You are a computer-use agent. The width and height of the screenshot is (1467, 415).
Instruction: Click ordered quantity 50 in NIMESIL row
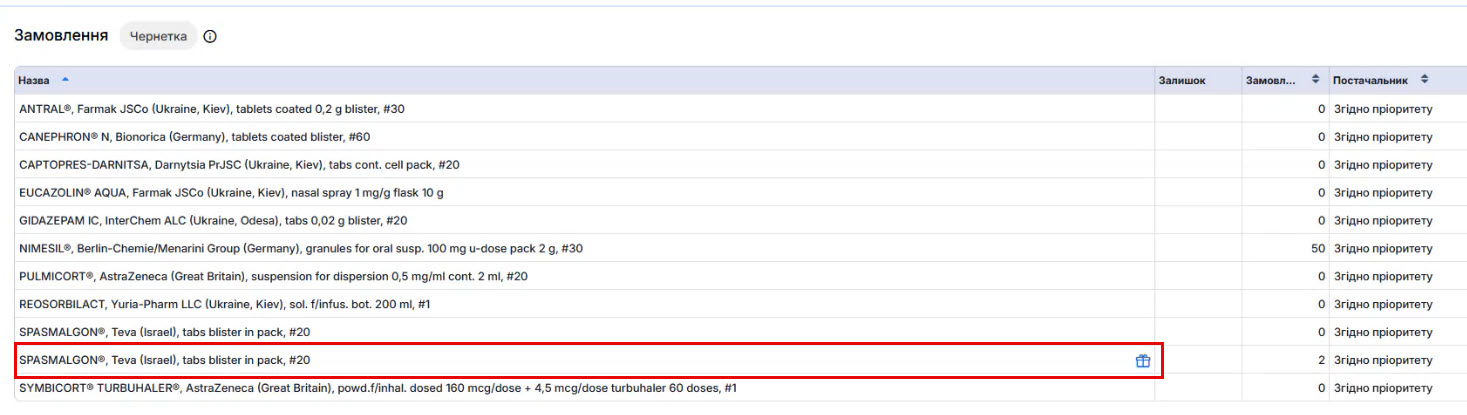point(1317,249)
